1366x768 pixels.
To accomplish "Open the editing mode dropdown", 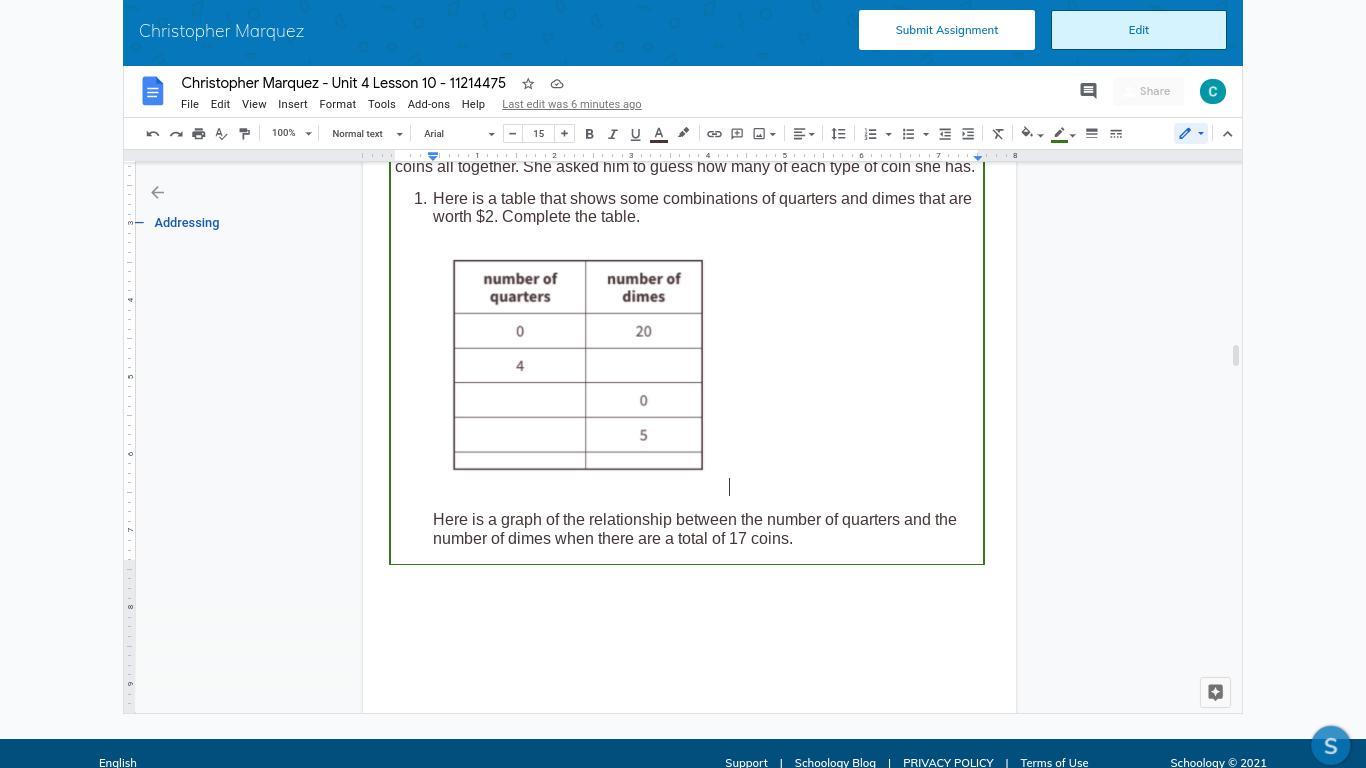I will point(1191,134).
